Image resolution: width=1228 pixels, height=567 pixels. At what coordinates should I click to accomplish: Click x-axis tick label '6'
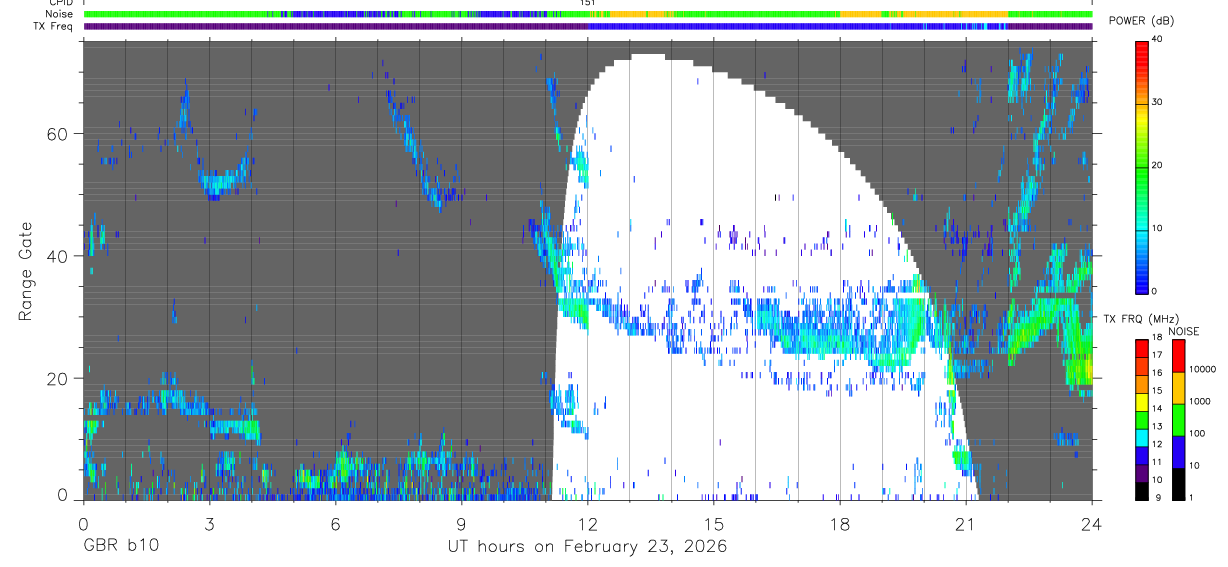[335, 523]
